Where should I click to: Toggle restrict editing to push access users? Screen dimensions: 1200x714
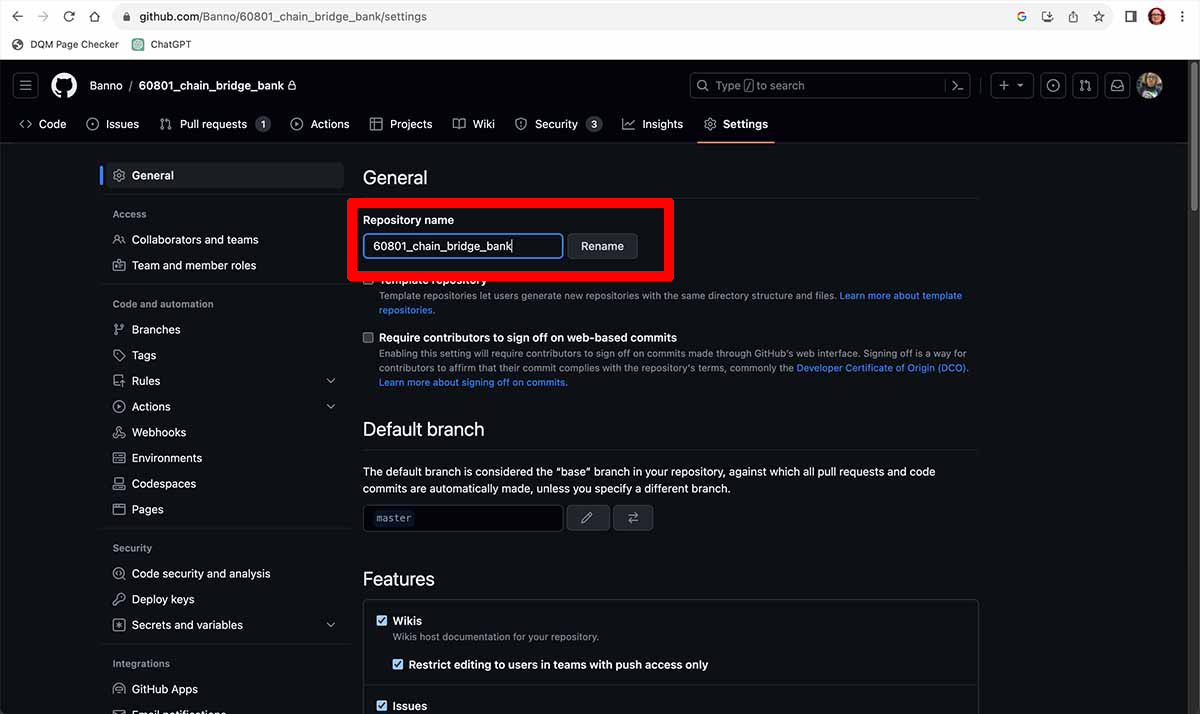pyautogui.click(x=398, y=665)
